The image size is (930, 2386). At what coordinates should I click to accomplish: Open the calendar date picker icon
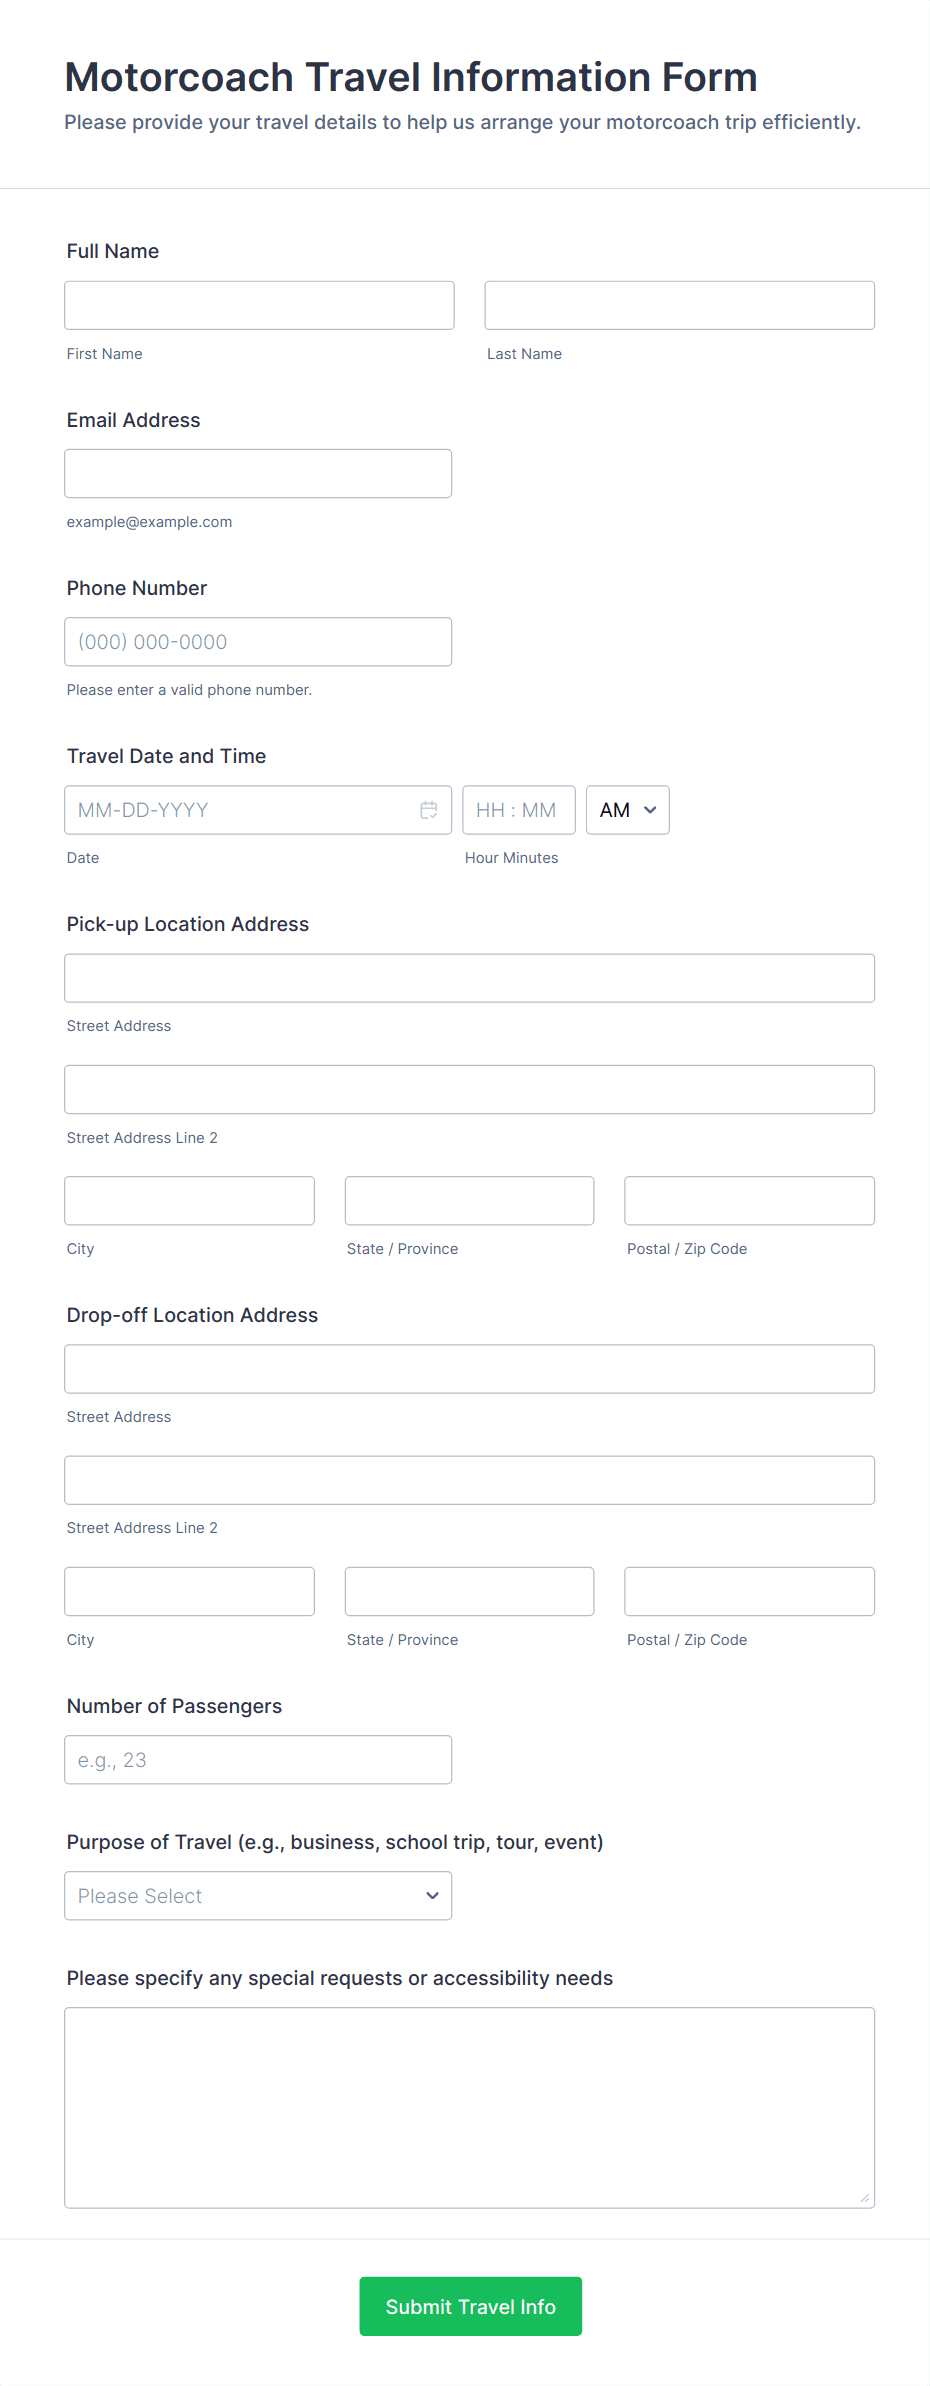point(429,810)
